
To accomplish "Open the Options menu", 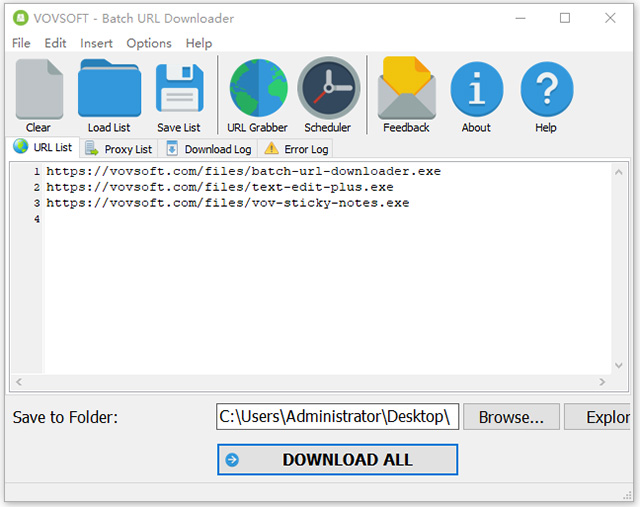I will [x=149, y=43].
